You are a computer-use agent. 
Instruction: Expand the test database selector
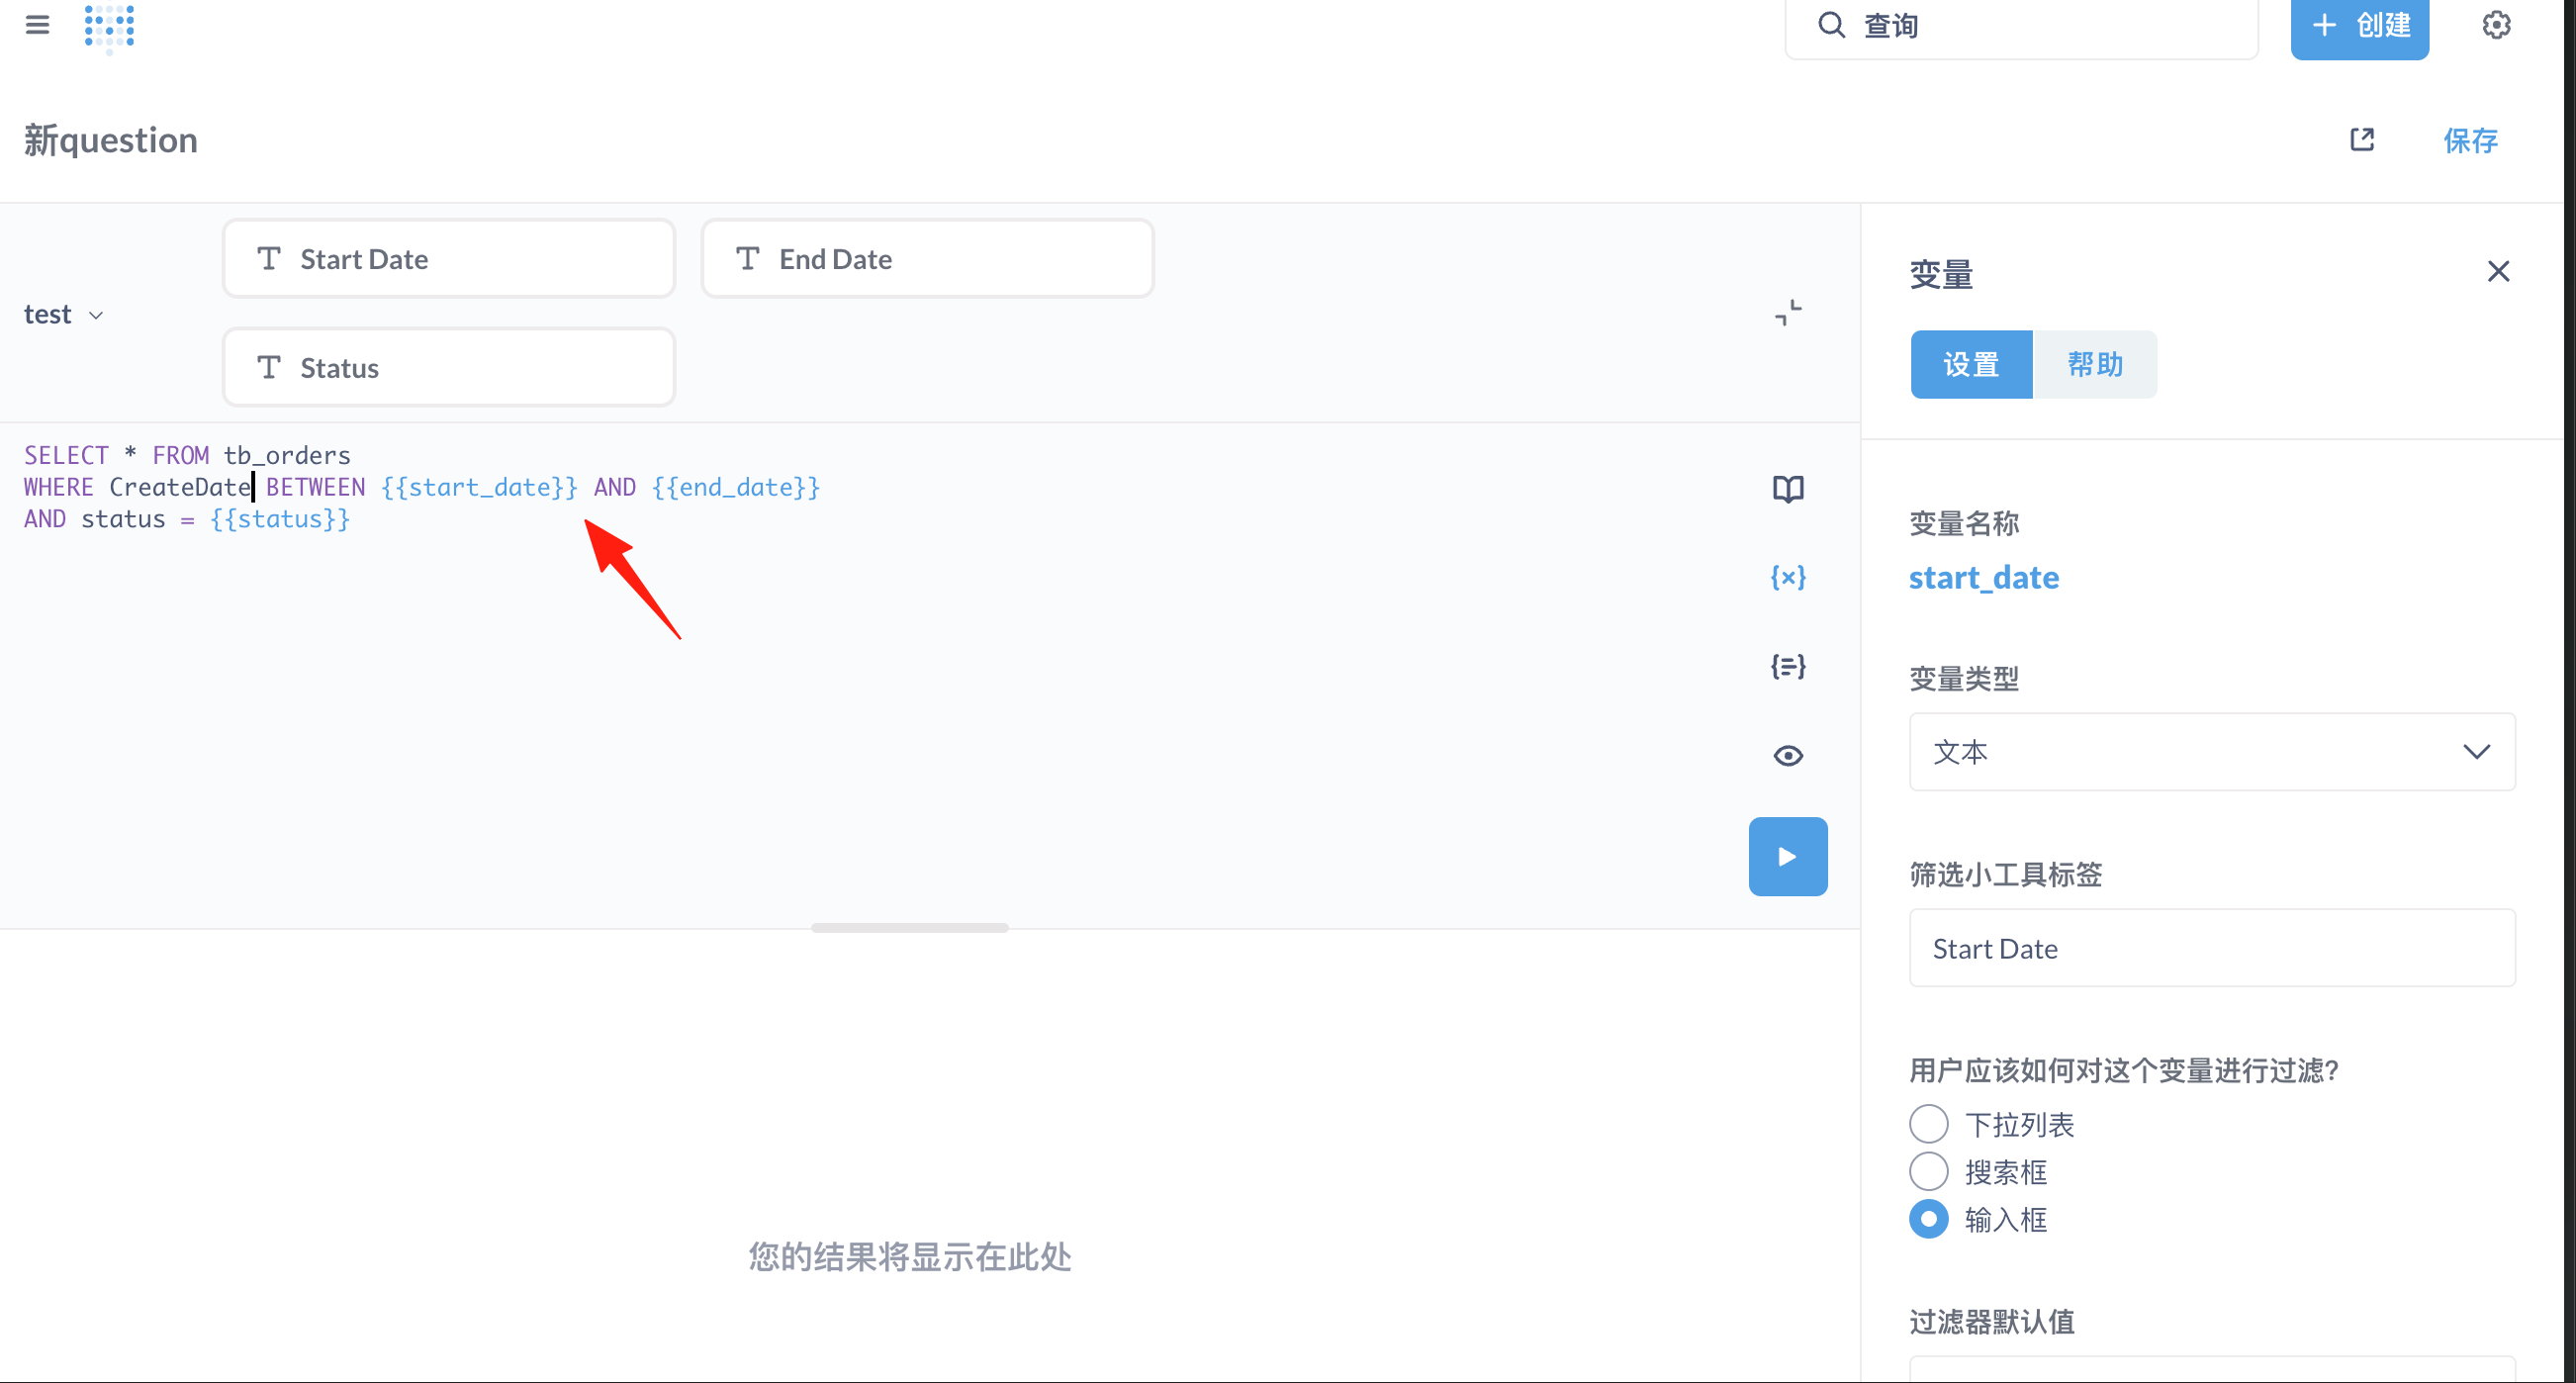[x=64, y=314]
